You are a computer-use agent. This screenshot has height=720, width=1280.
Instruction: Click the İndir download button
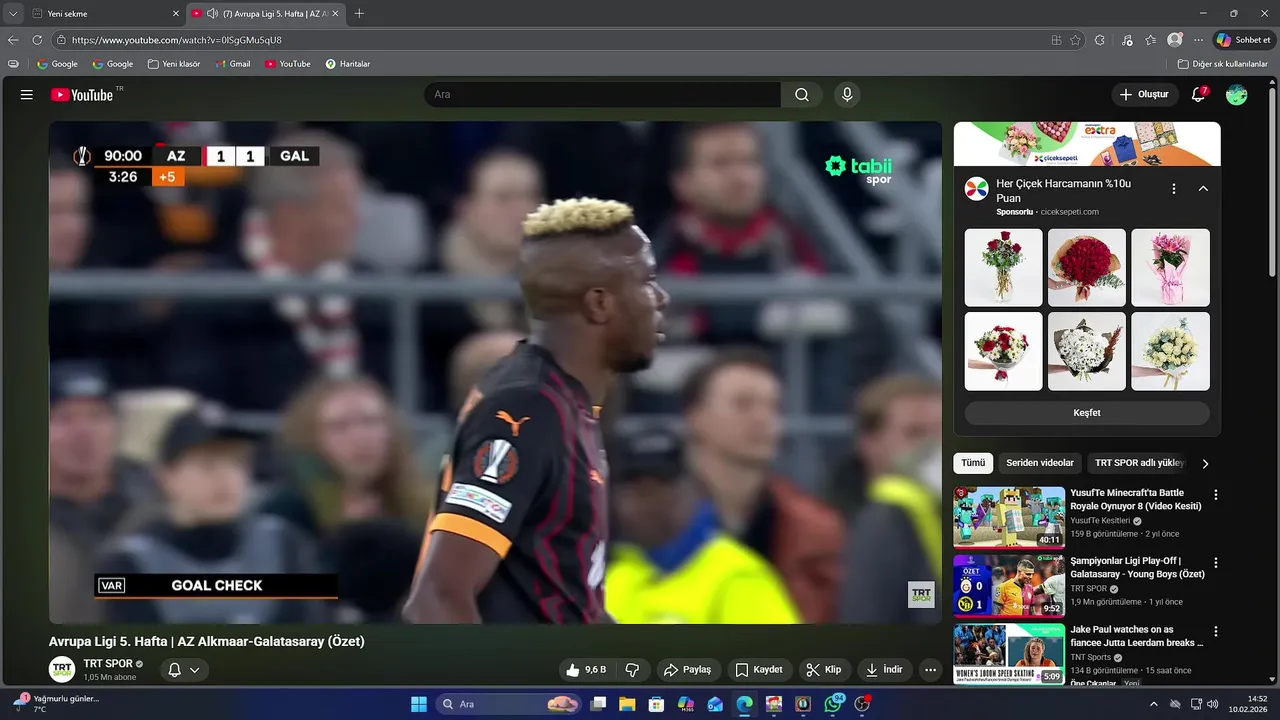click(885, 670)
